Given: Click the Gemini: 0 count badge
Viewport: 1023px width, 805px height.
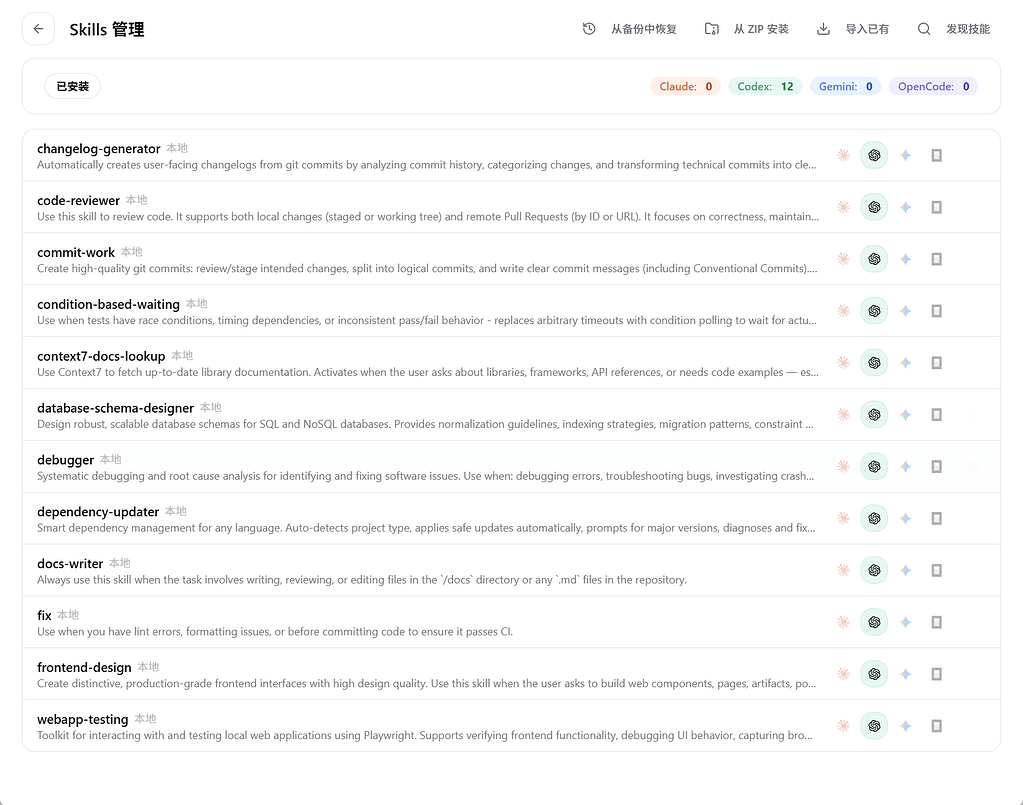Looking at the screenshot, I should (x=846, y=86).
